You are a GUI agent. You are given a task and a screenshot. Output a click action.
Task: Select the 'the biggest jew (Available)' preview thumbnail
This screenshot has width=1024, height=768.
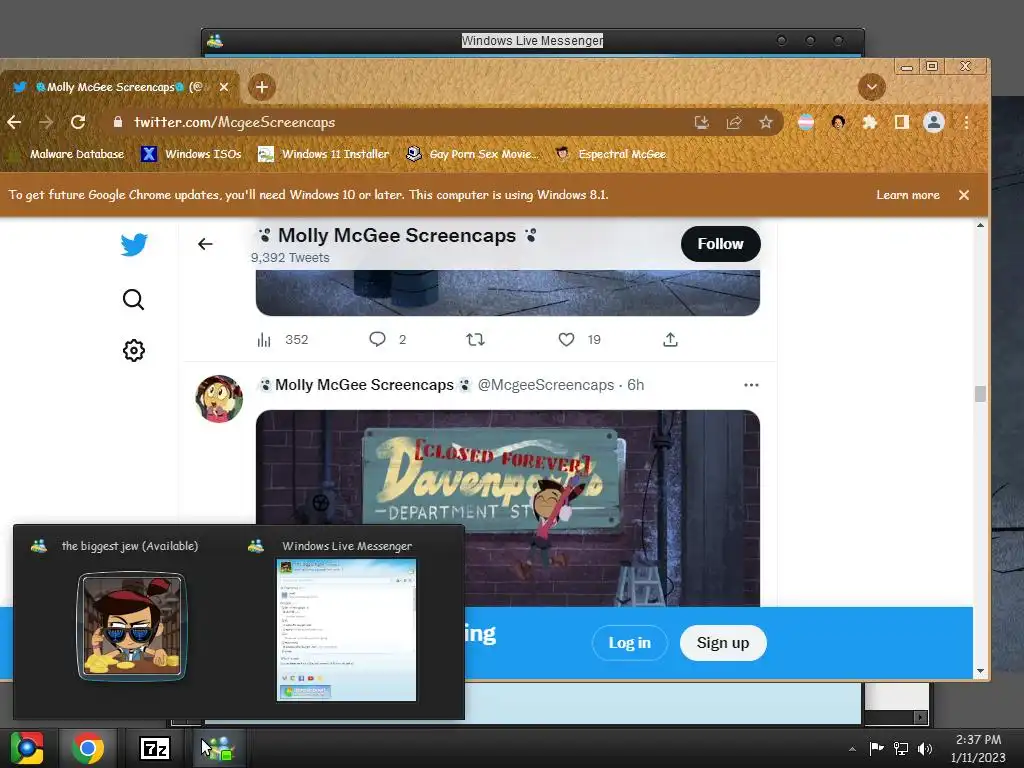click(132, 627)
